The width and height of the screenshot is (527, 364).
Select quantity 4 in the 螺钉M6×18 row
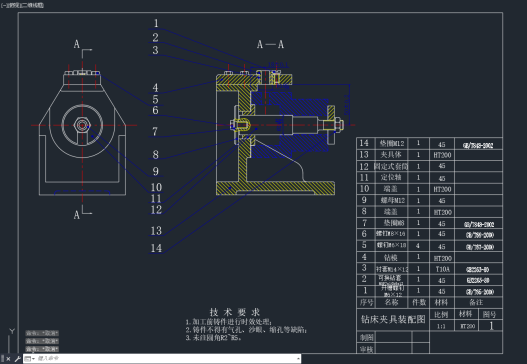tap(418, 246)
